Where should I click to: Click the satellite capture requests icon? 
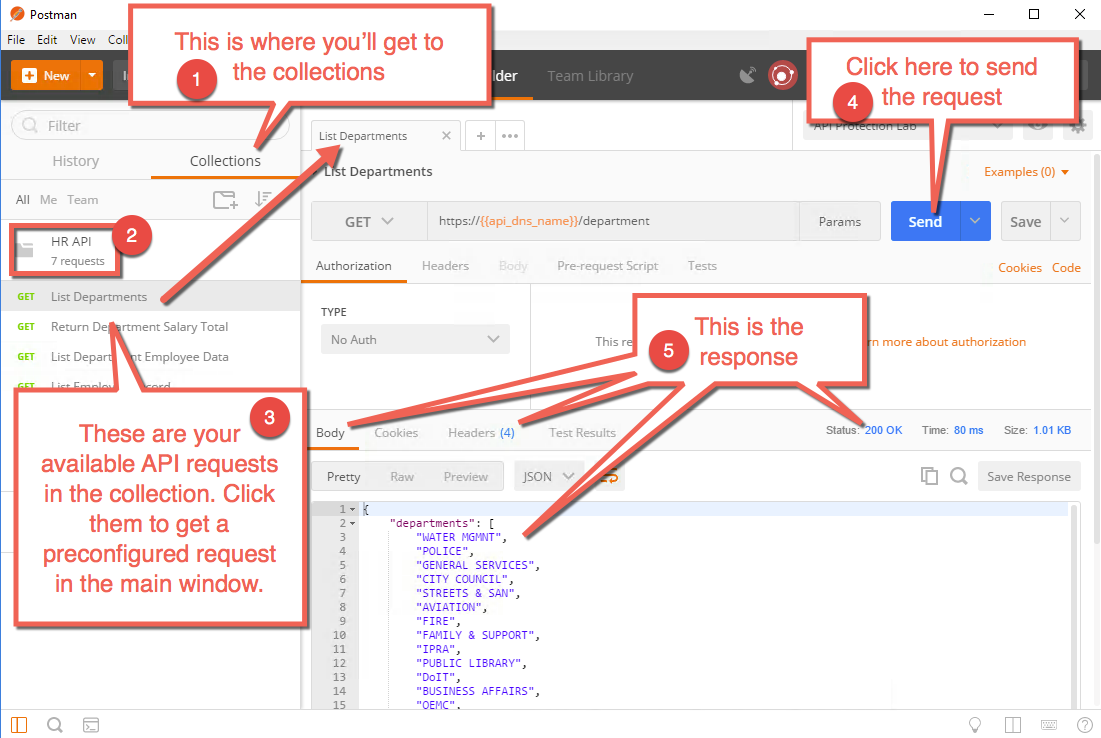click(748, 75)
